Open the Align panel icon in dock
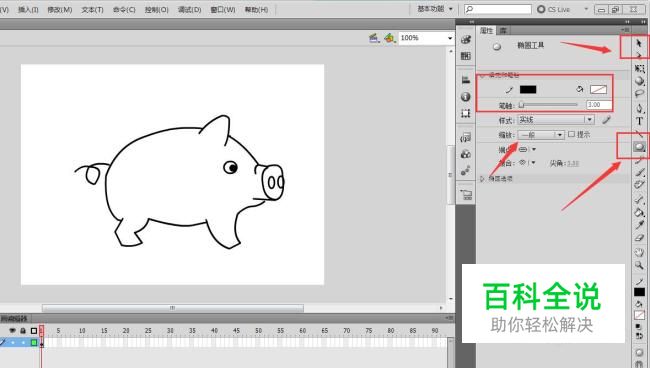This screenshot has width=650, height=368. pos(466,80)
